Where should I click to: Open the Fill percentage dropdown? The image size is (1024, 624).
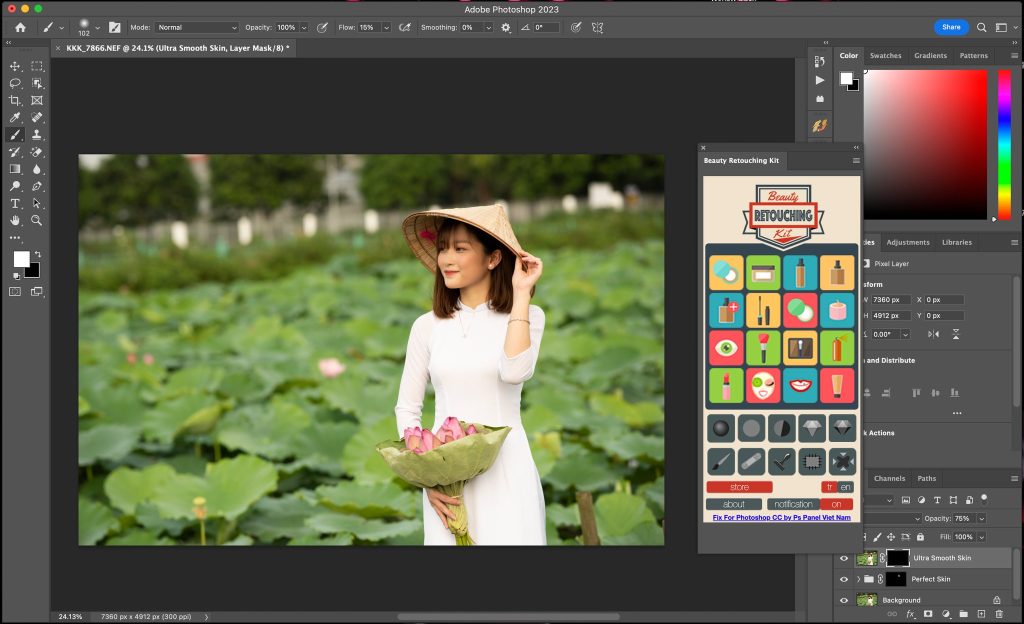click(x=981, y=537)
